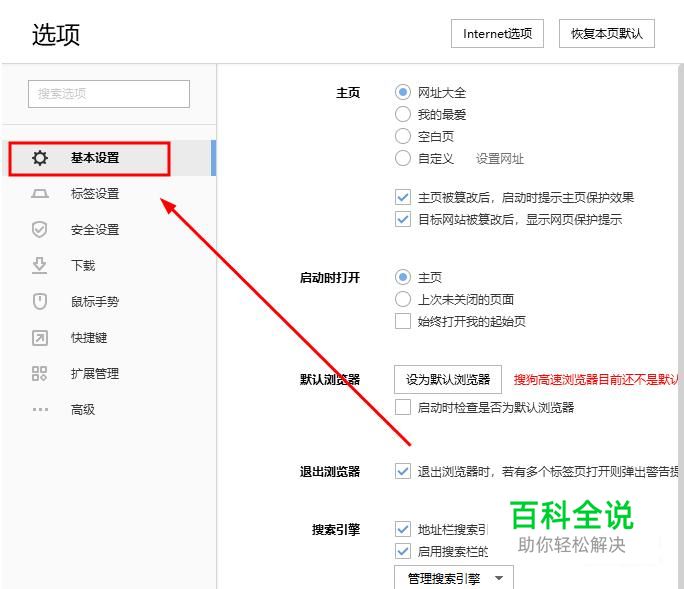Click 恢复本页默认 button
Viewport: 684px width, 589px height.
point(607,34)
